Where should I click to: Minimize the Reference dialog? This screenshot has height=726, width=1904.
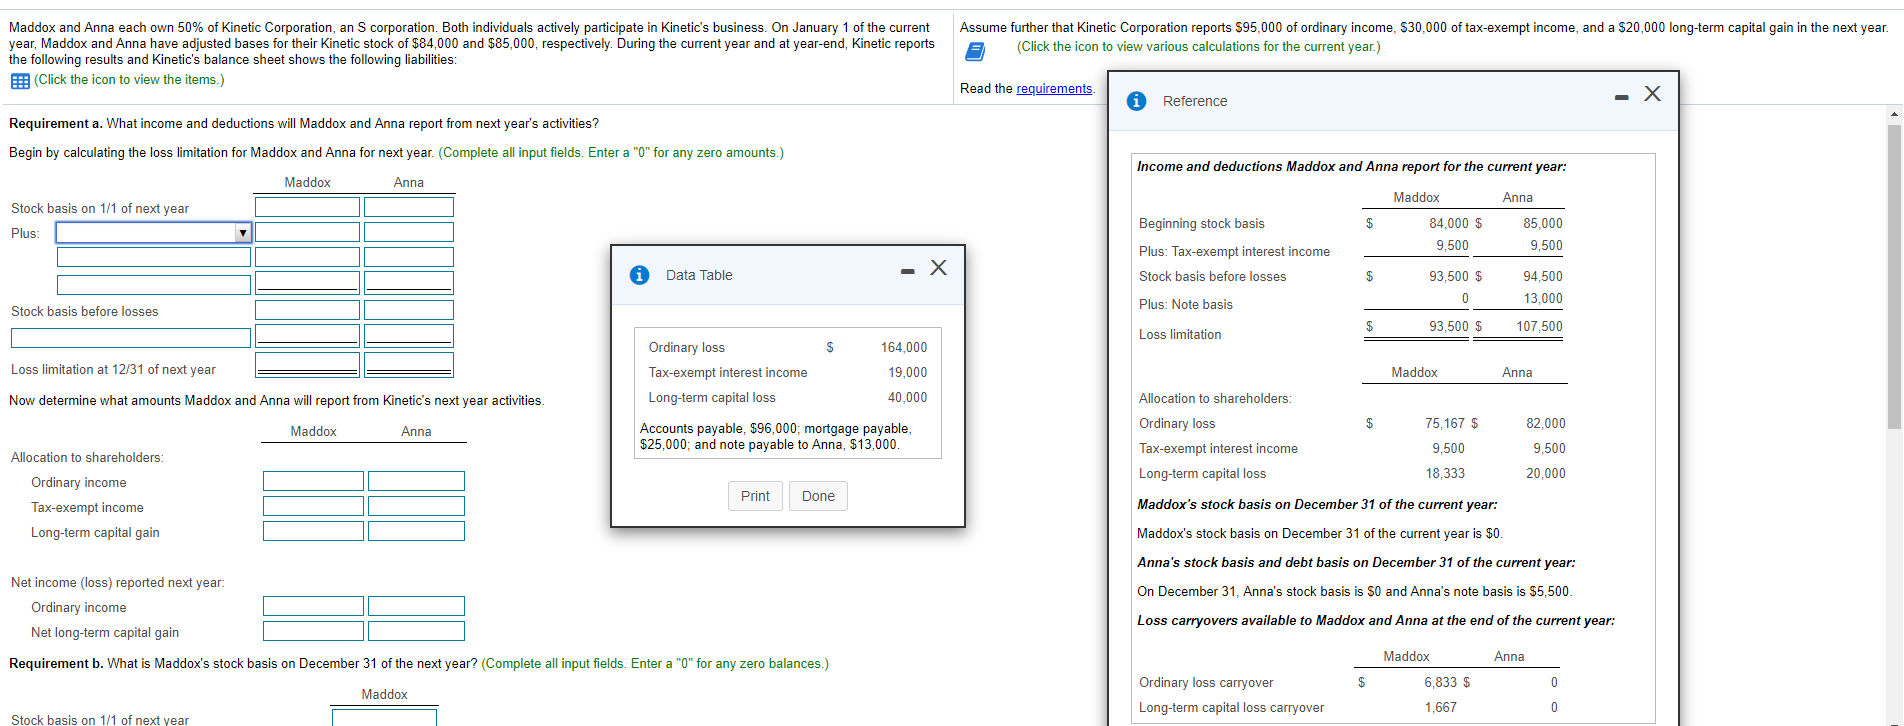[1621, 97]
